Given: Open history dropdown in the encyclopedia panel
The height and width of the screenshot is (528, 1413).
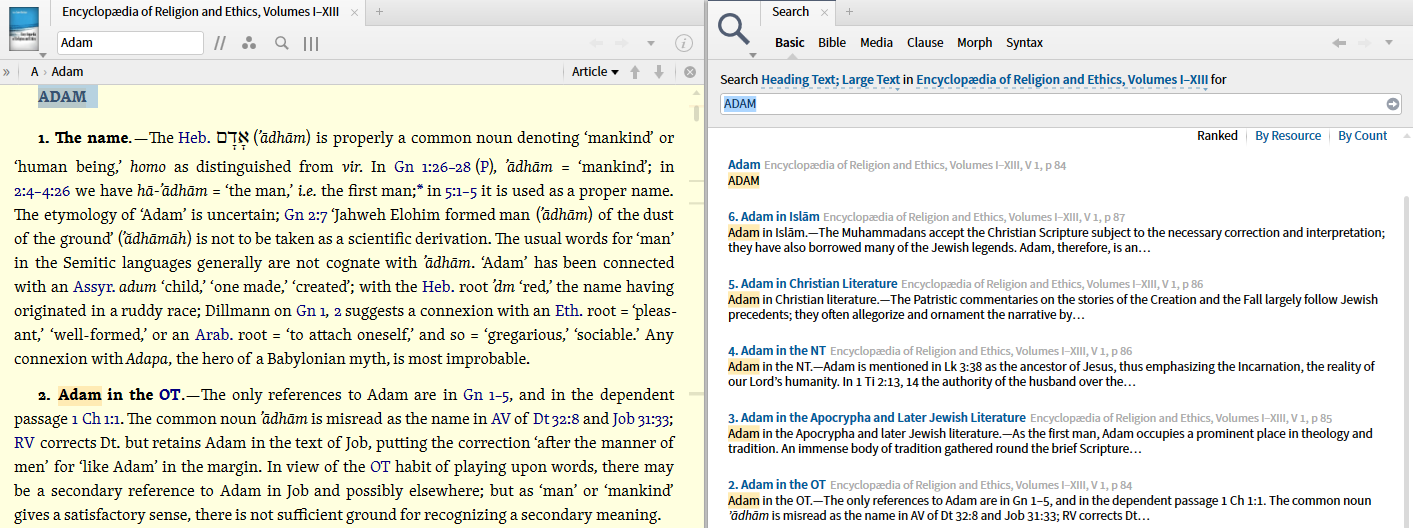Looking at the screenshot, I should click(x=651, y=43).
